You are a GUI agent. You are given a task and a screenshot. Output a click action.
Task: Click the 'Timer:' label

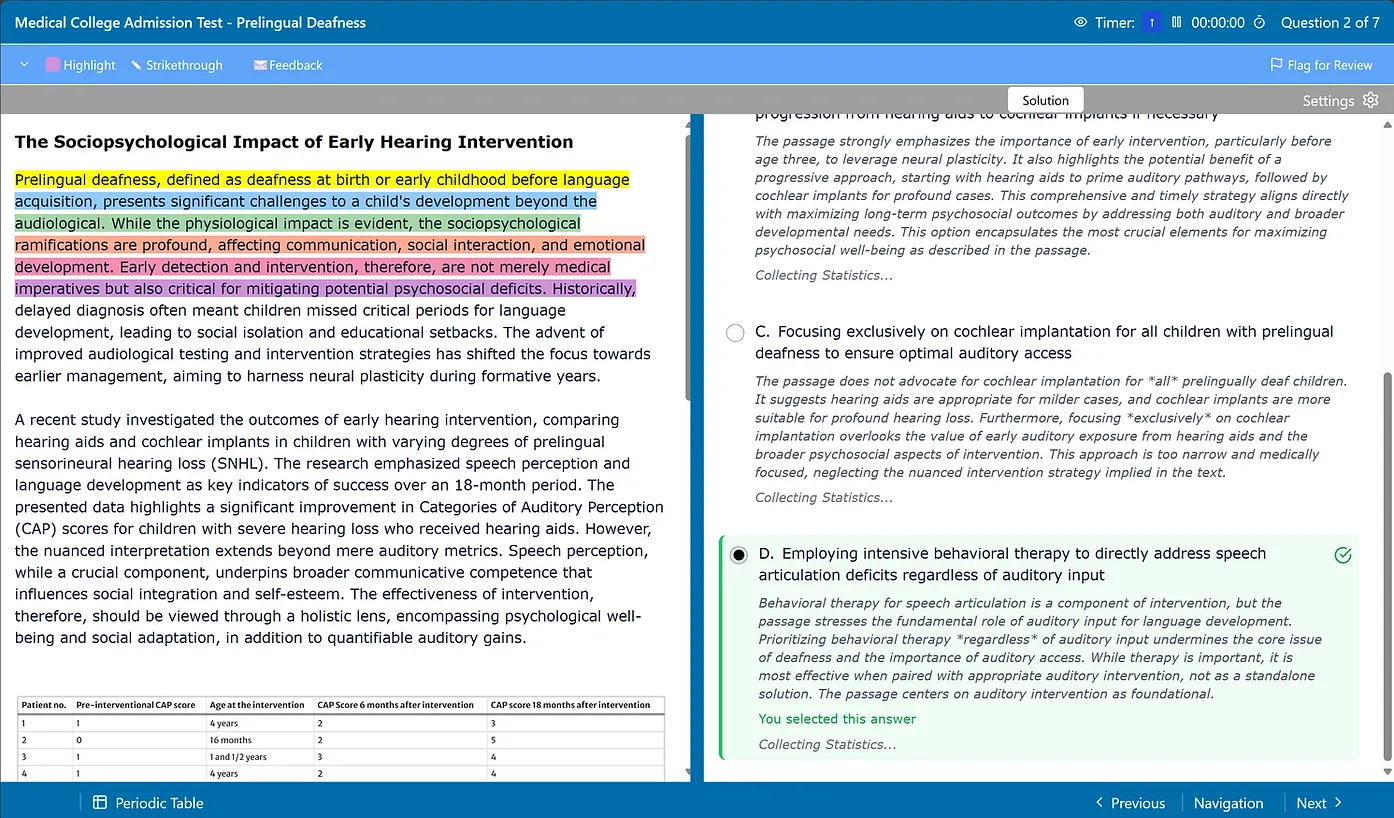1114,22
